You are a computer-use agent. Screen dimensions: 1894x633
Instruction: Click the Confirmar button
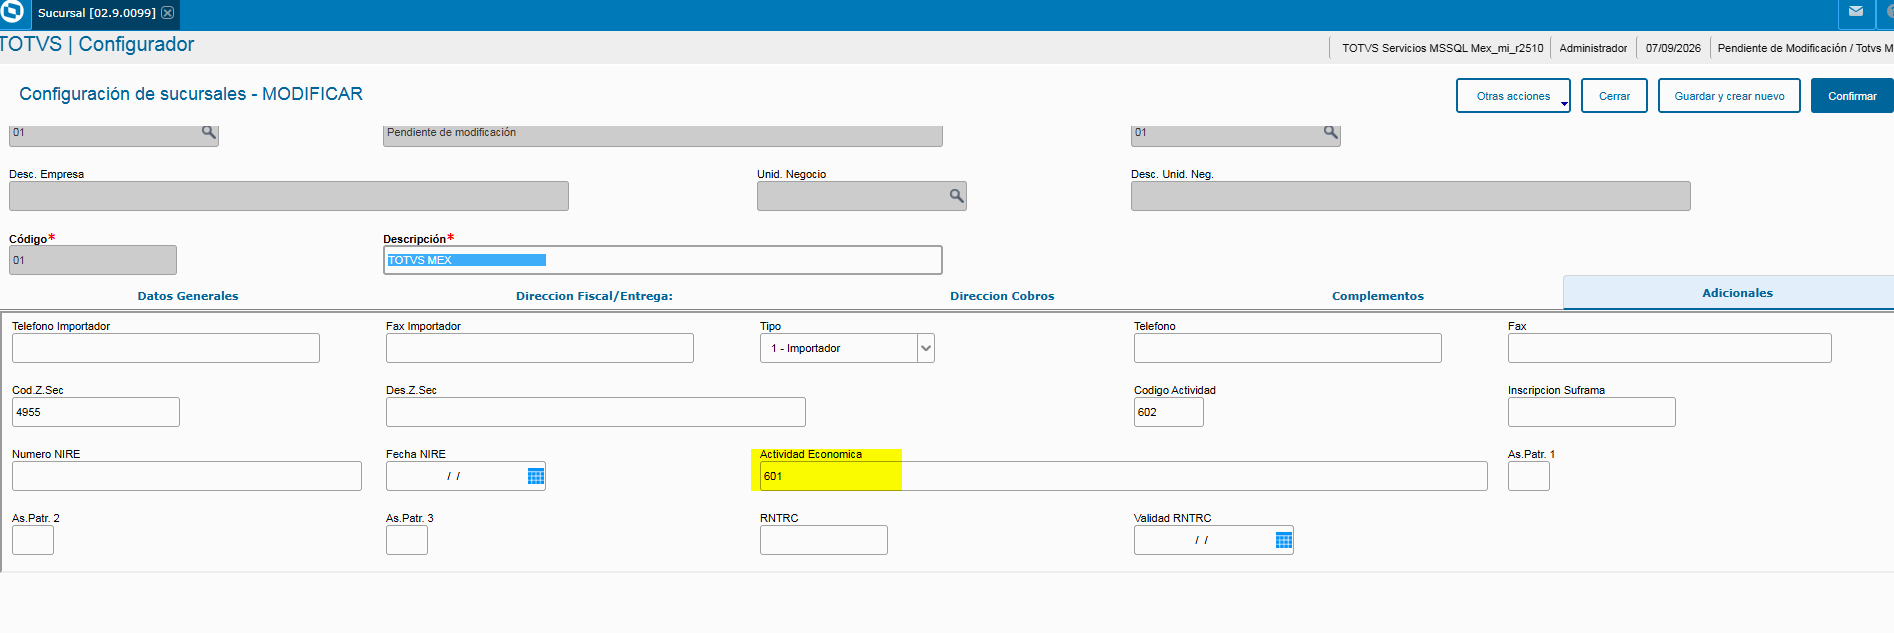click(1852, 96)
